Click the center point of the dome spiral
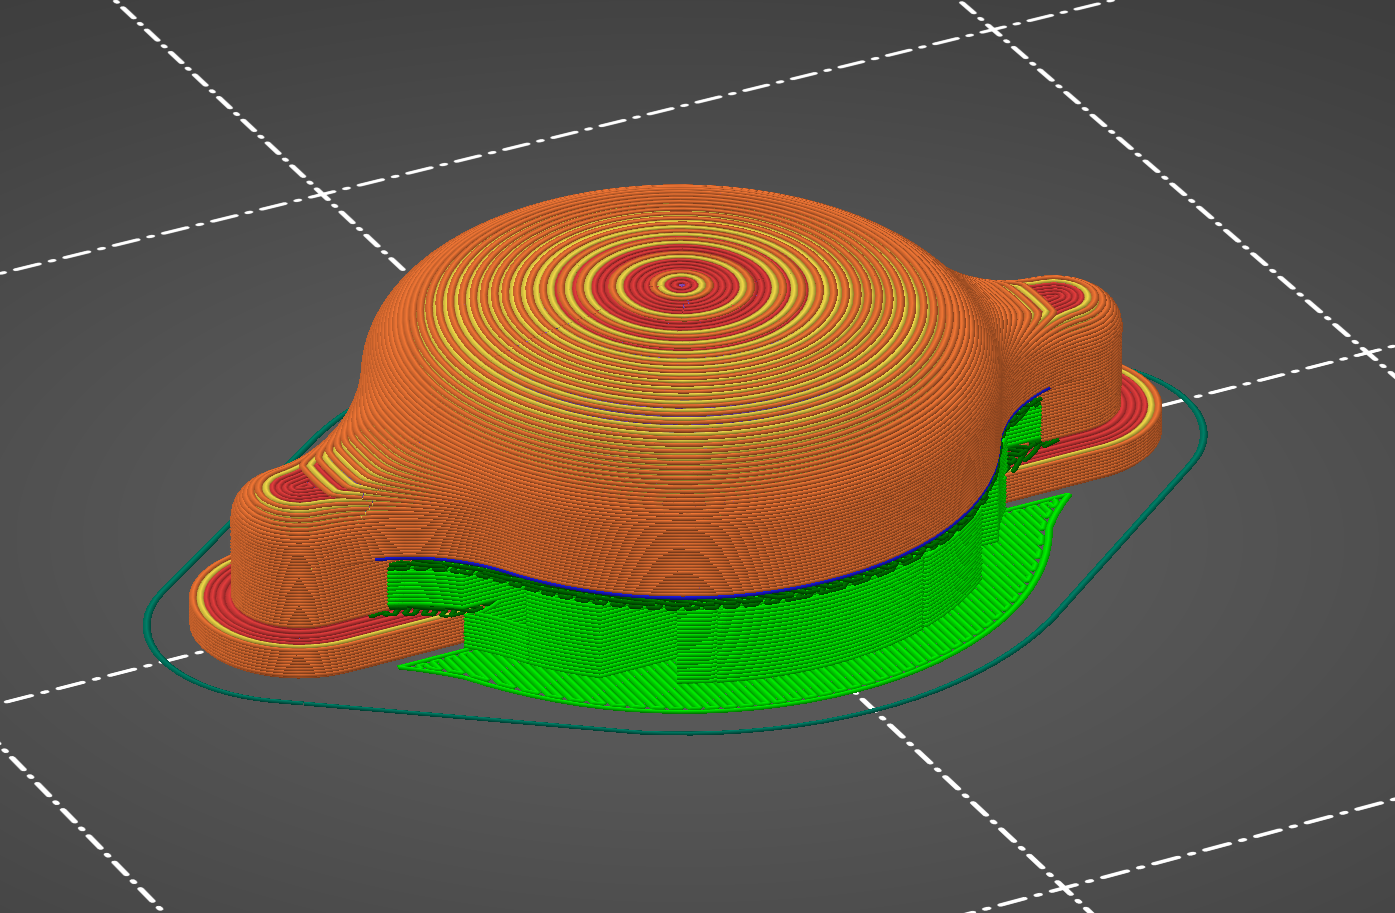Image resolution: width=1395 pixels, height=913 pixels. pos(683,283)
